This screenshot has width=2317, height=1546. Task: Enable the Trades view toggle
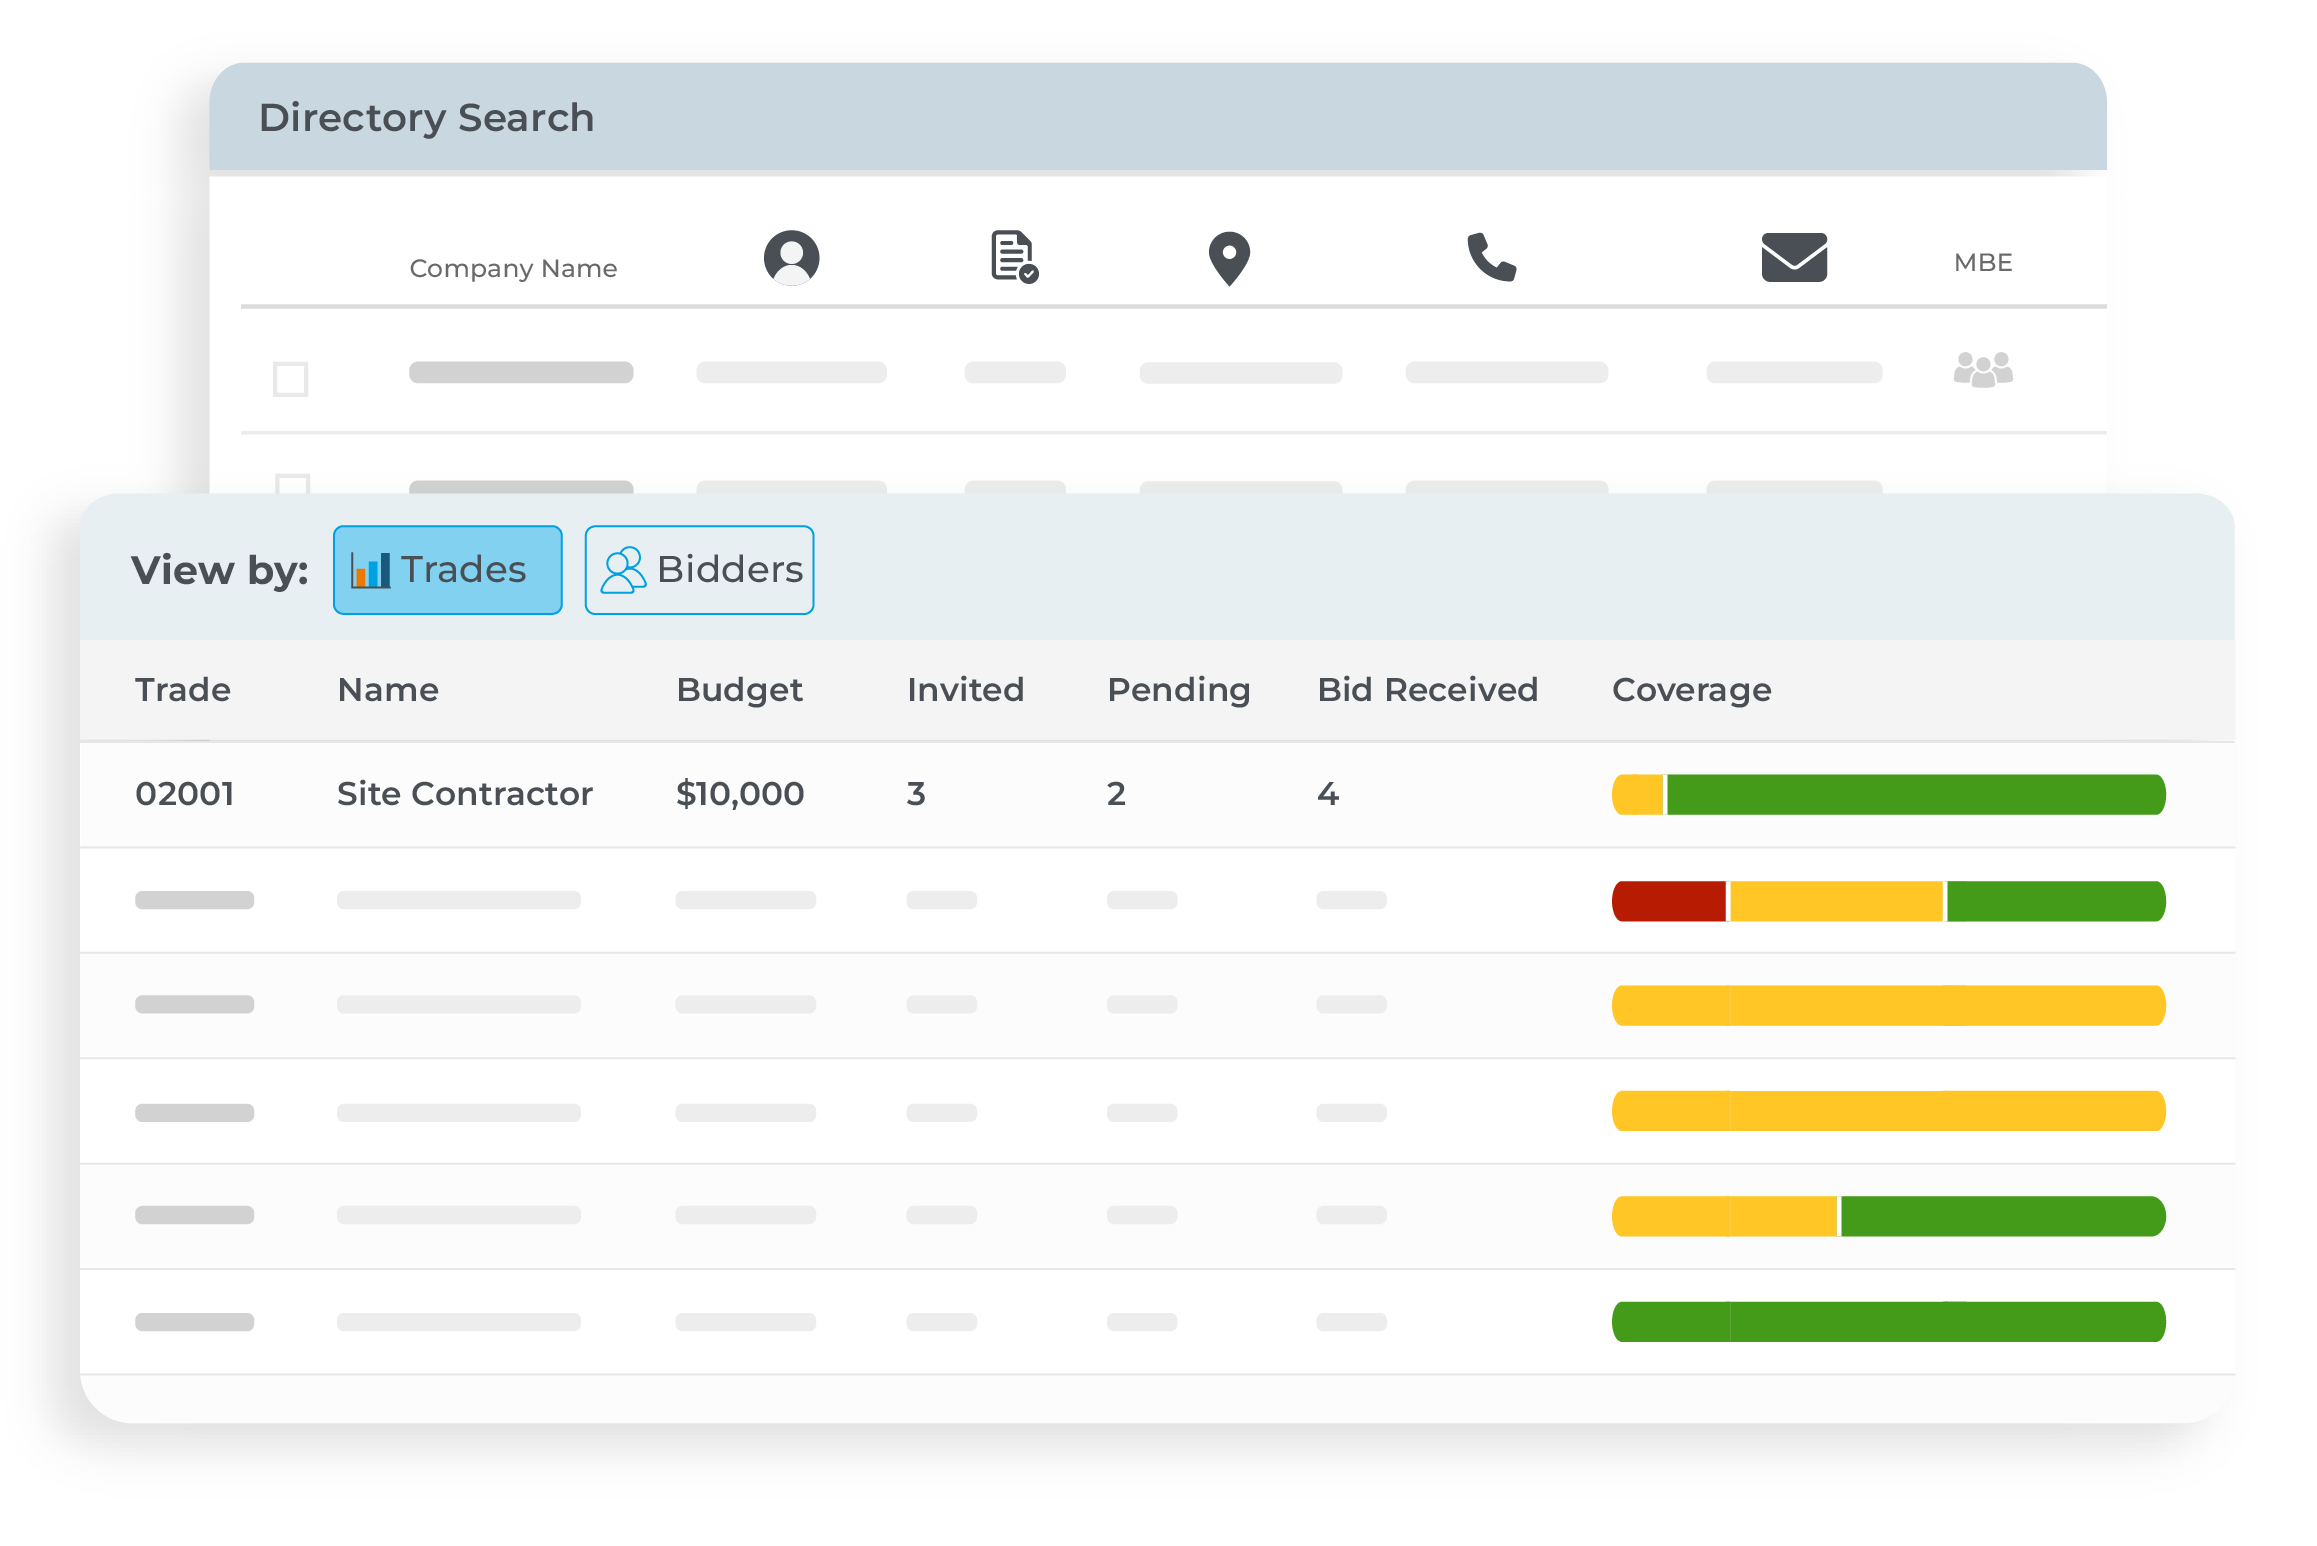[447, 569]
